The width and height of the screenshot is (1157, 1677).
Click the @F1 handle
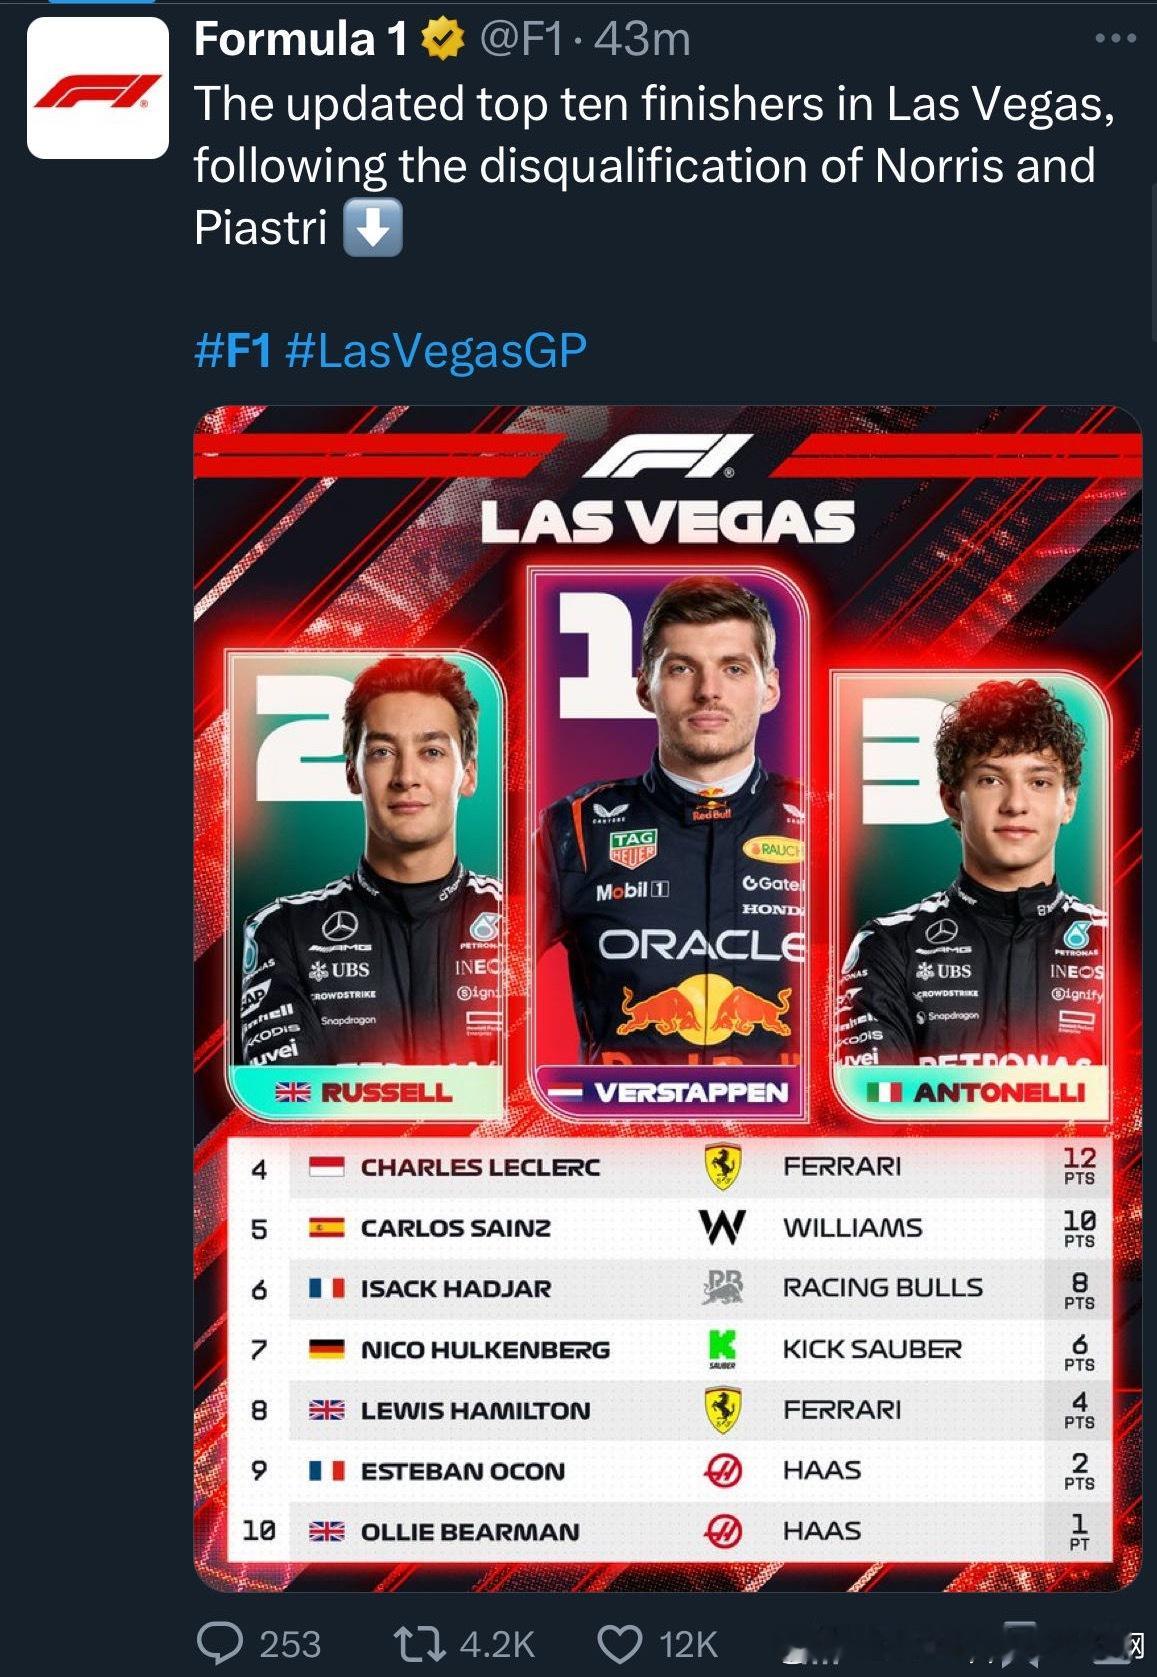click(x=522, y=40)
